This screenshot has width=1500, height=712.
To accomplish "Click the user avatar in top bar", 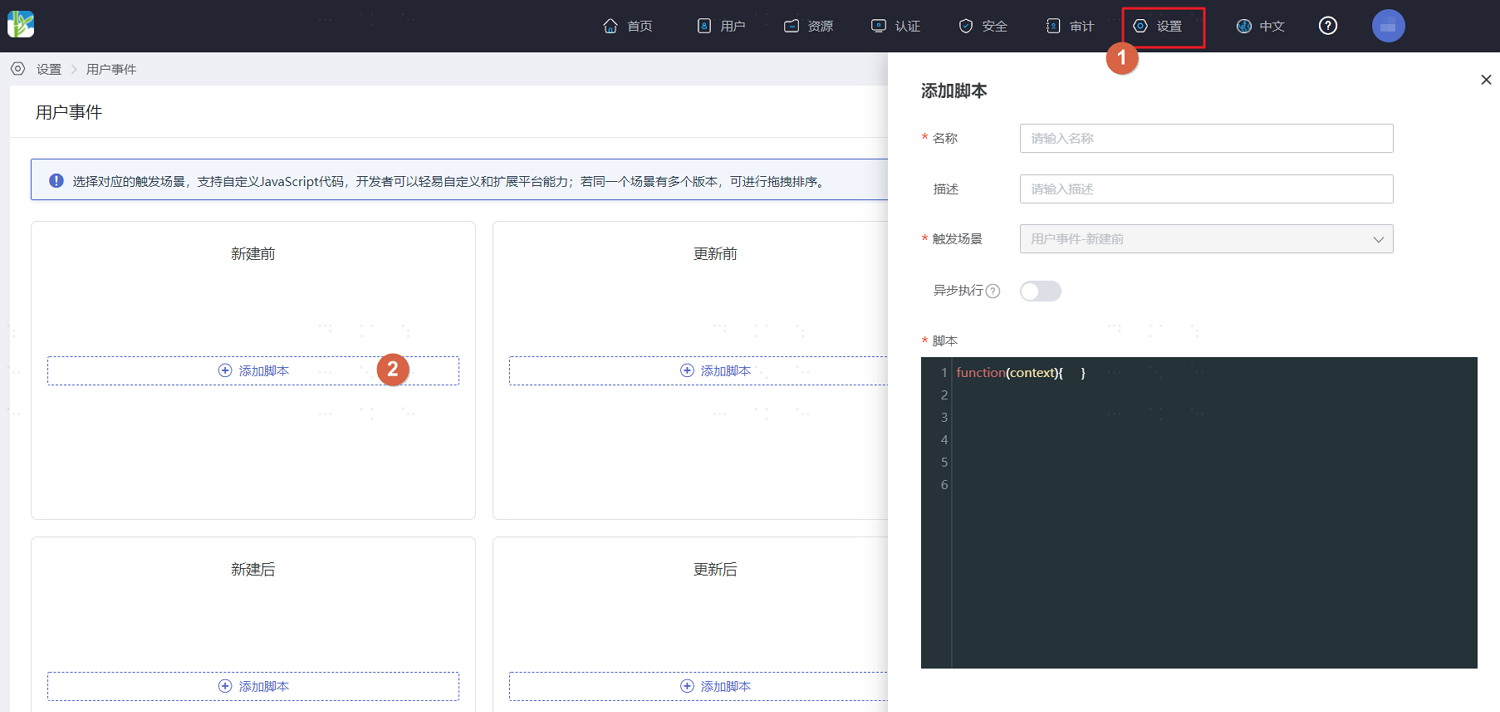I will point(1388,26).
